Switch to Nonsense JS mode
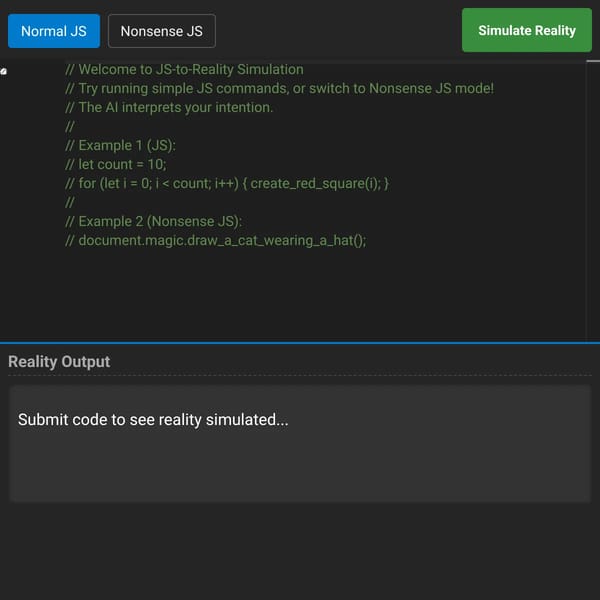The width and height of the screenshot is (600, 600). click(x=161, y=31)
